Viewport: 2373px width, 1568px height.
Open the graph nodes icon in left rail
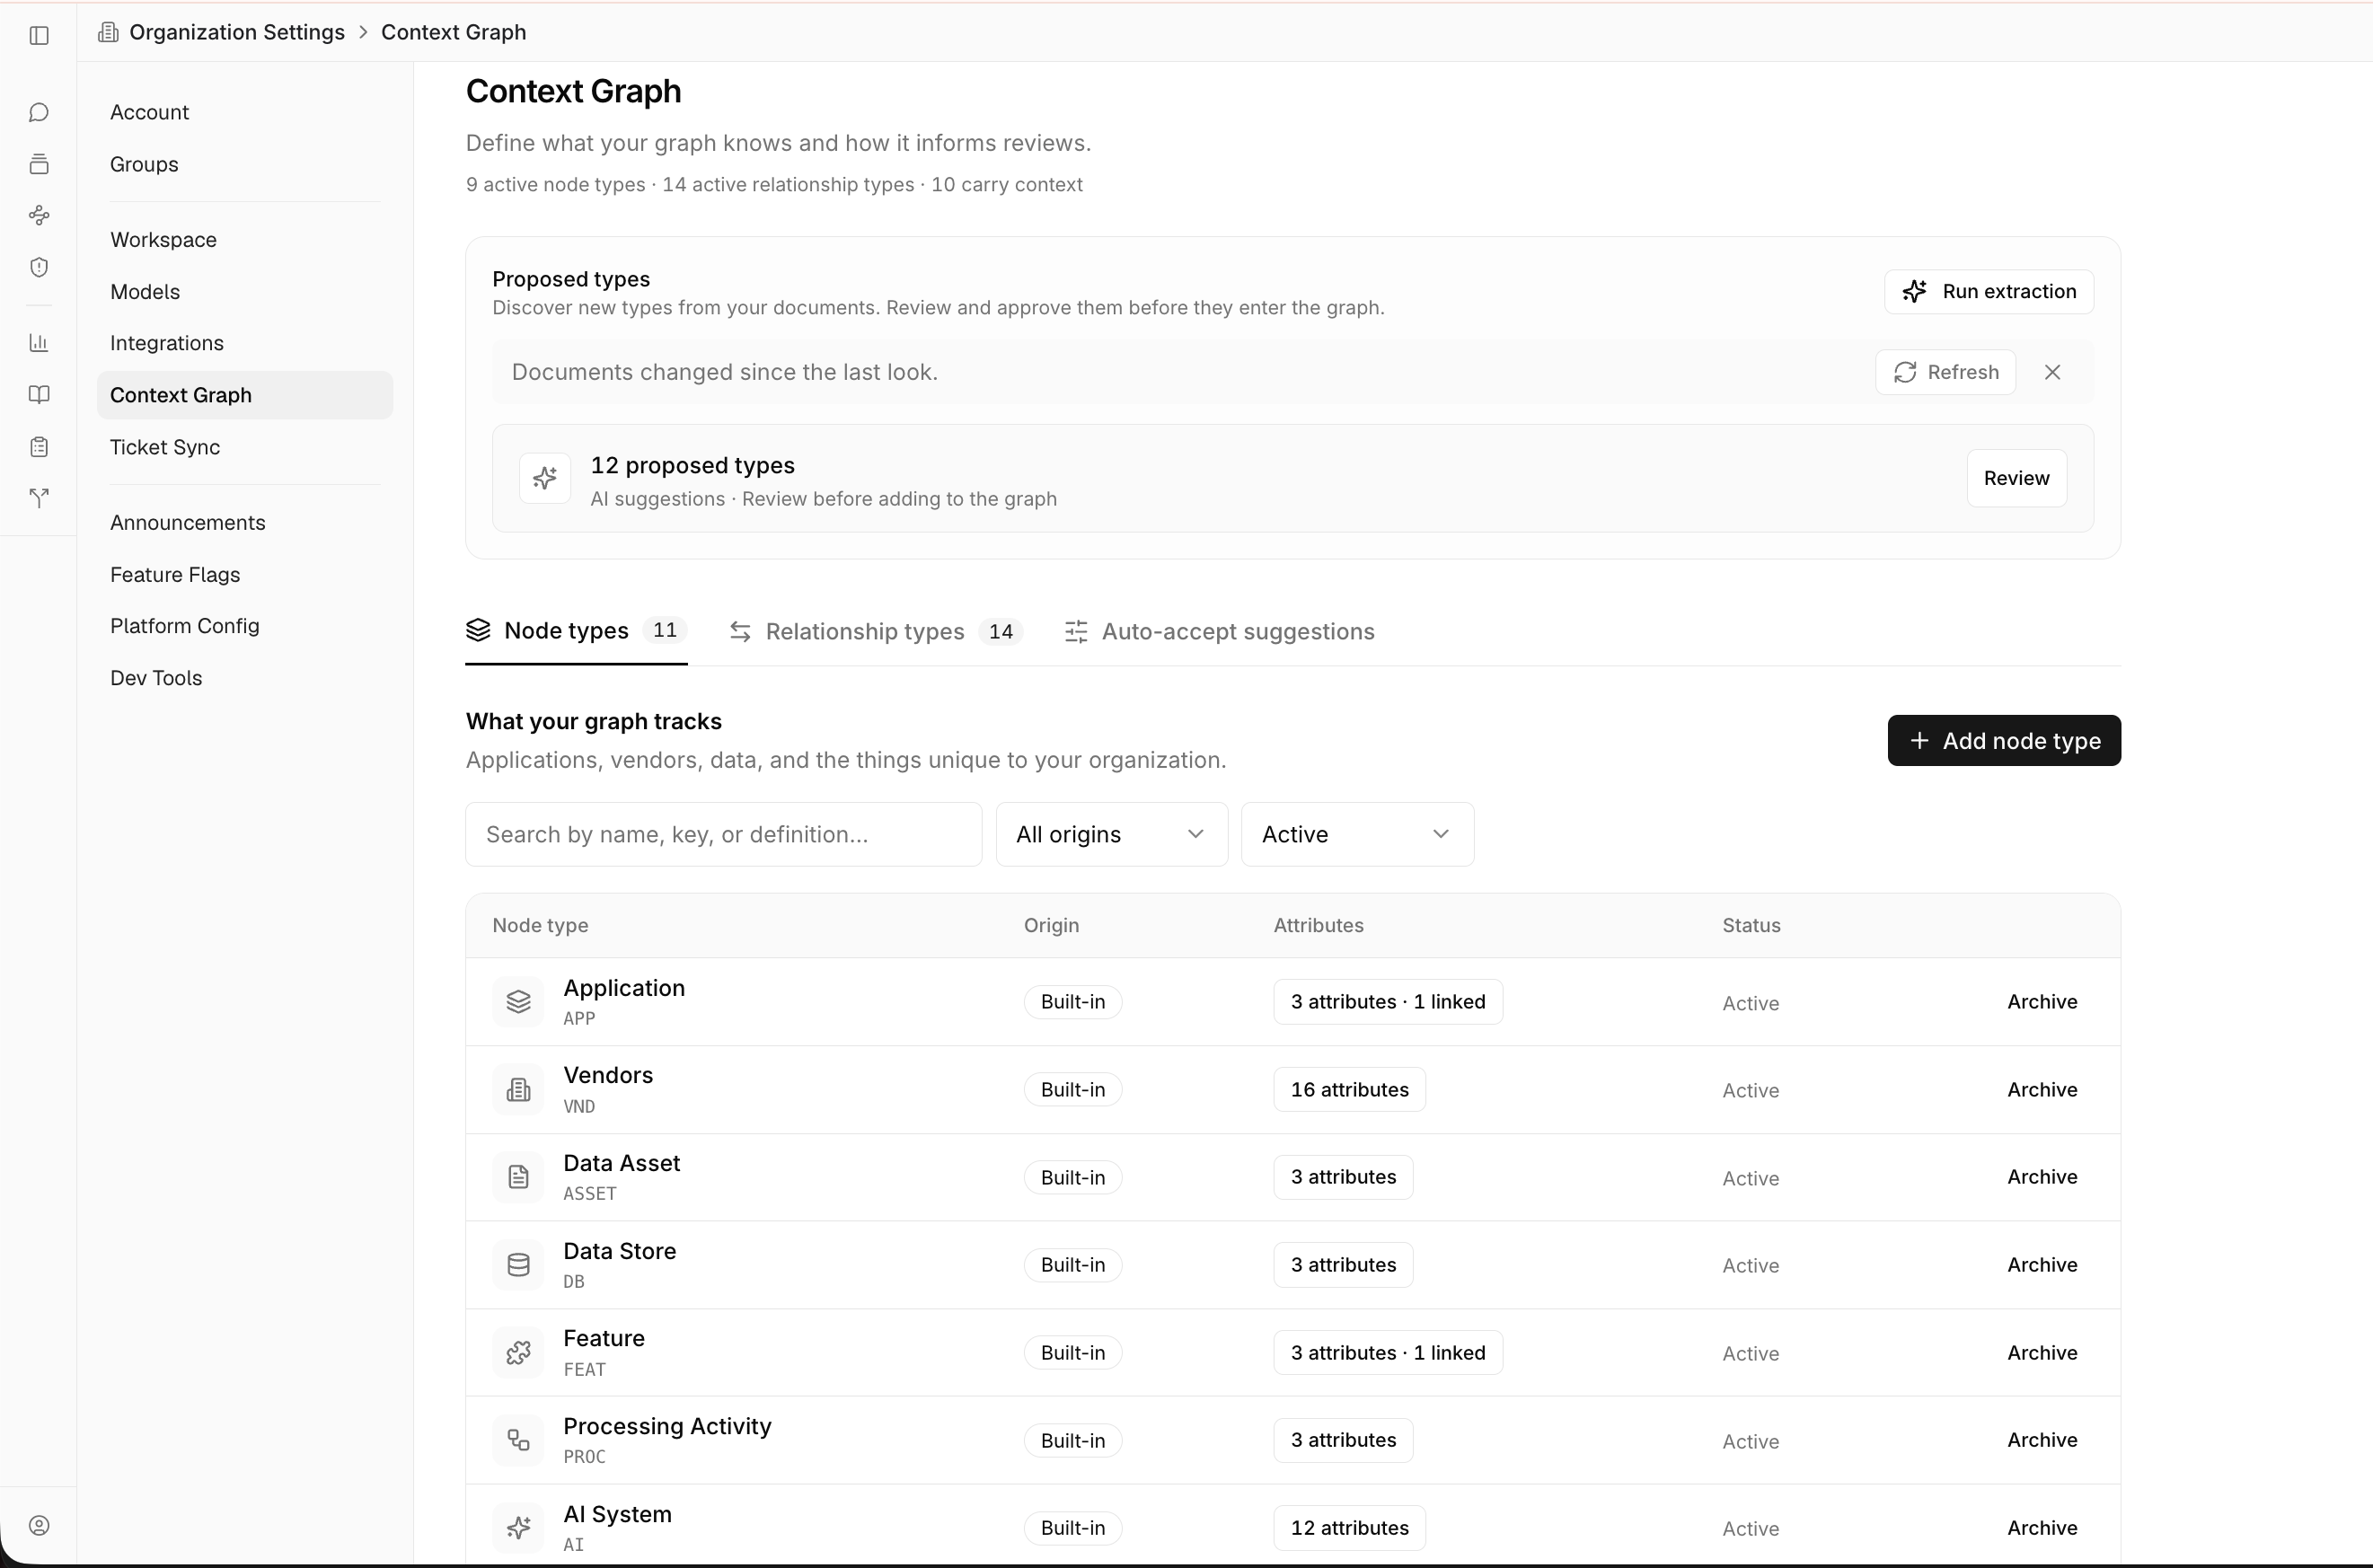coord(39,215)
